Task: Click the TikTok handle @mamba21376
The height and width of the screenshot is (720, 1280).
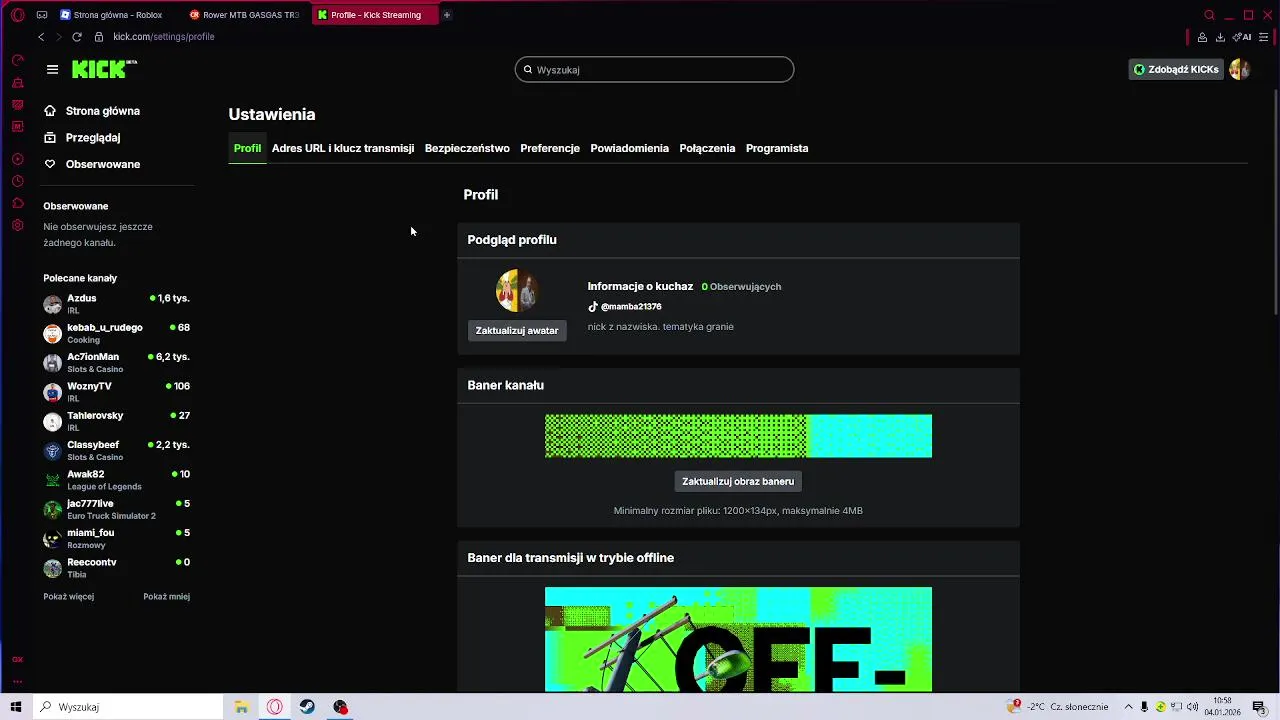Action: click(631, 307)
